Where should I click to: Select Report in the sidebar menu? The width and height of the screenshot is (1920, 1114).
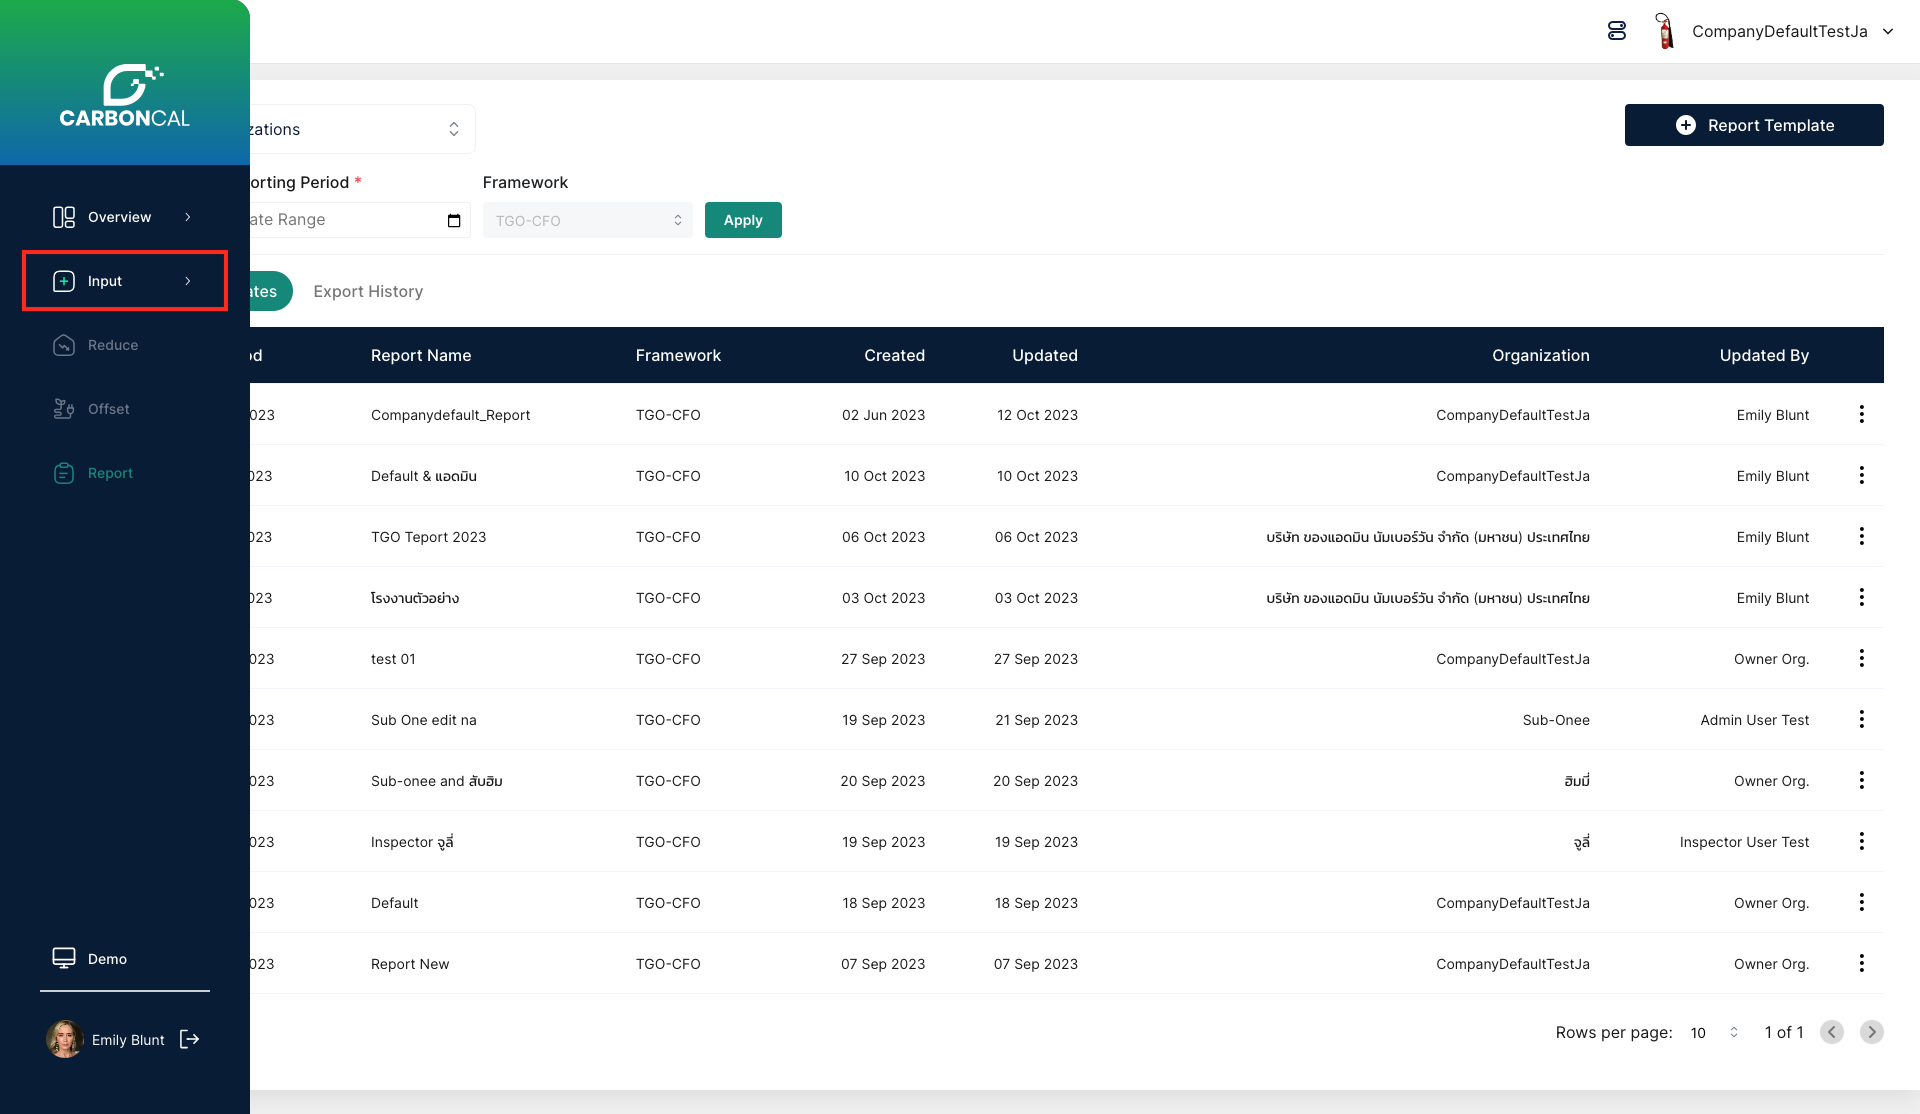pos(110,473)
